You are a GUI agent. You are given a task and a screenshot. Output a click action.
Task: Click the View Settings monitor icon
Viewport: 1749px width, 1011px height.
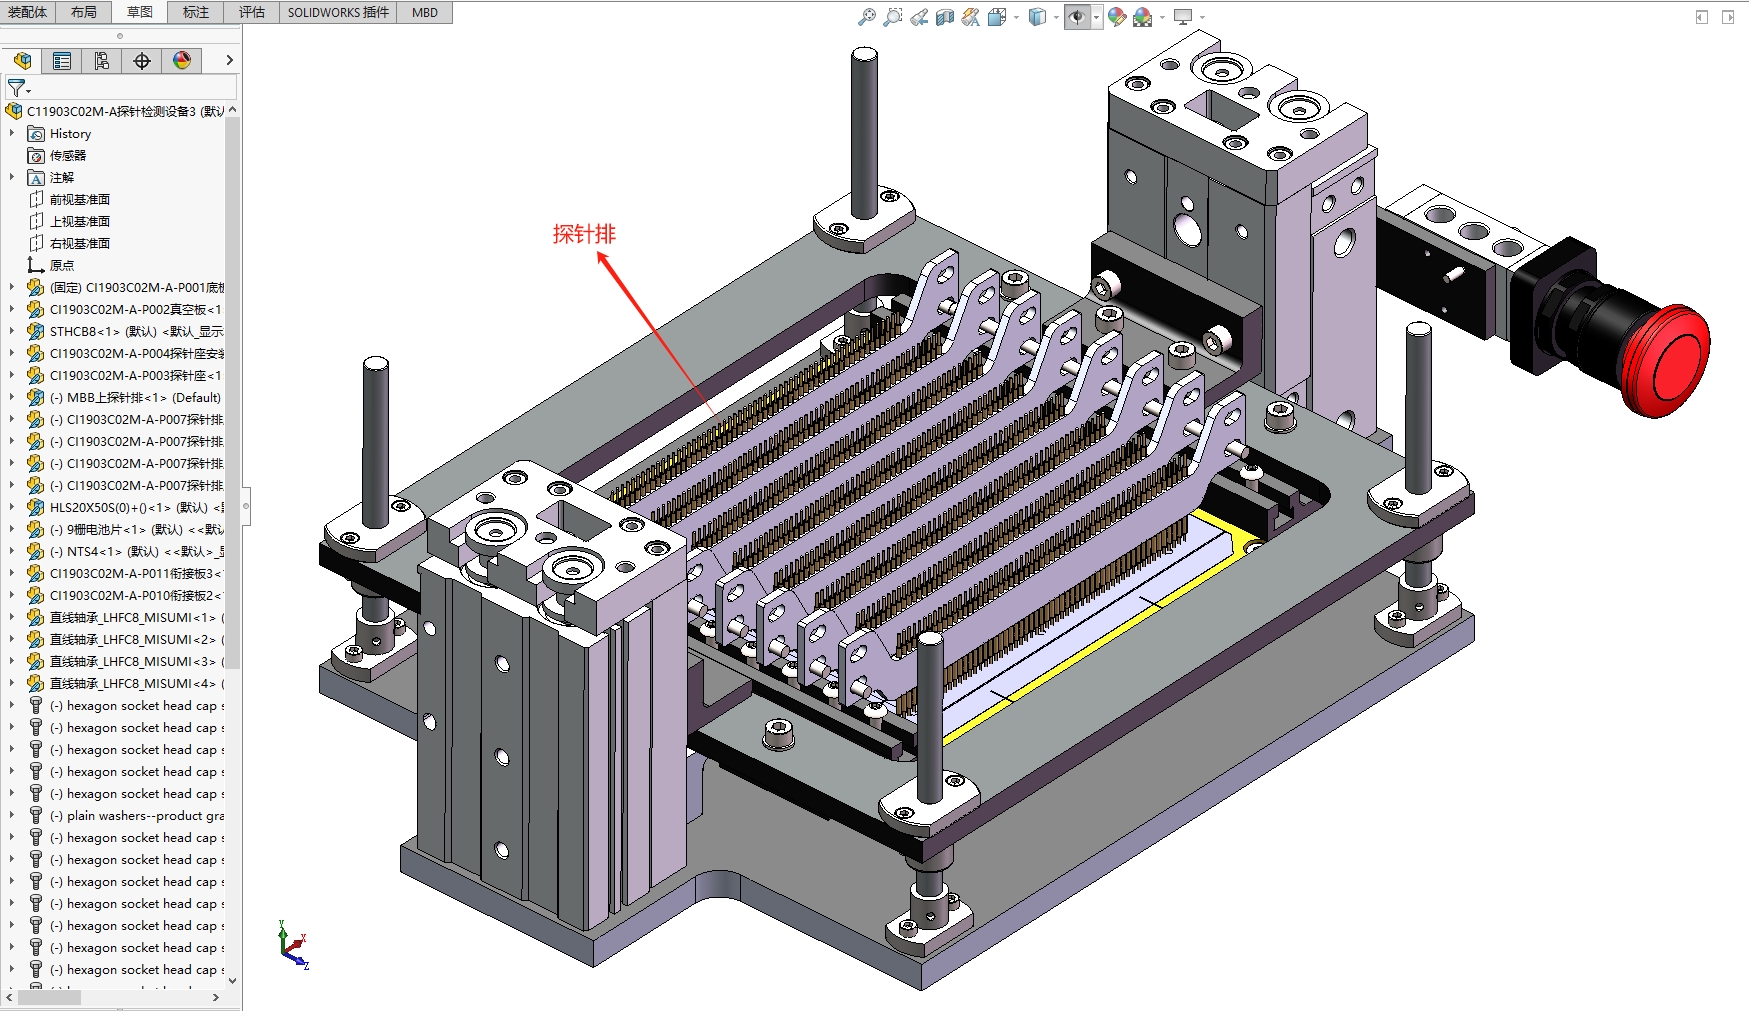tap(1183, 17)
